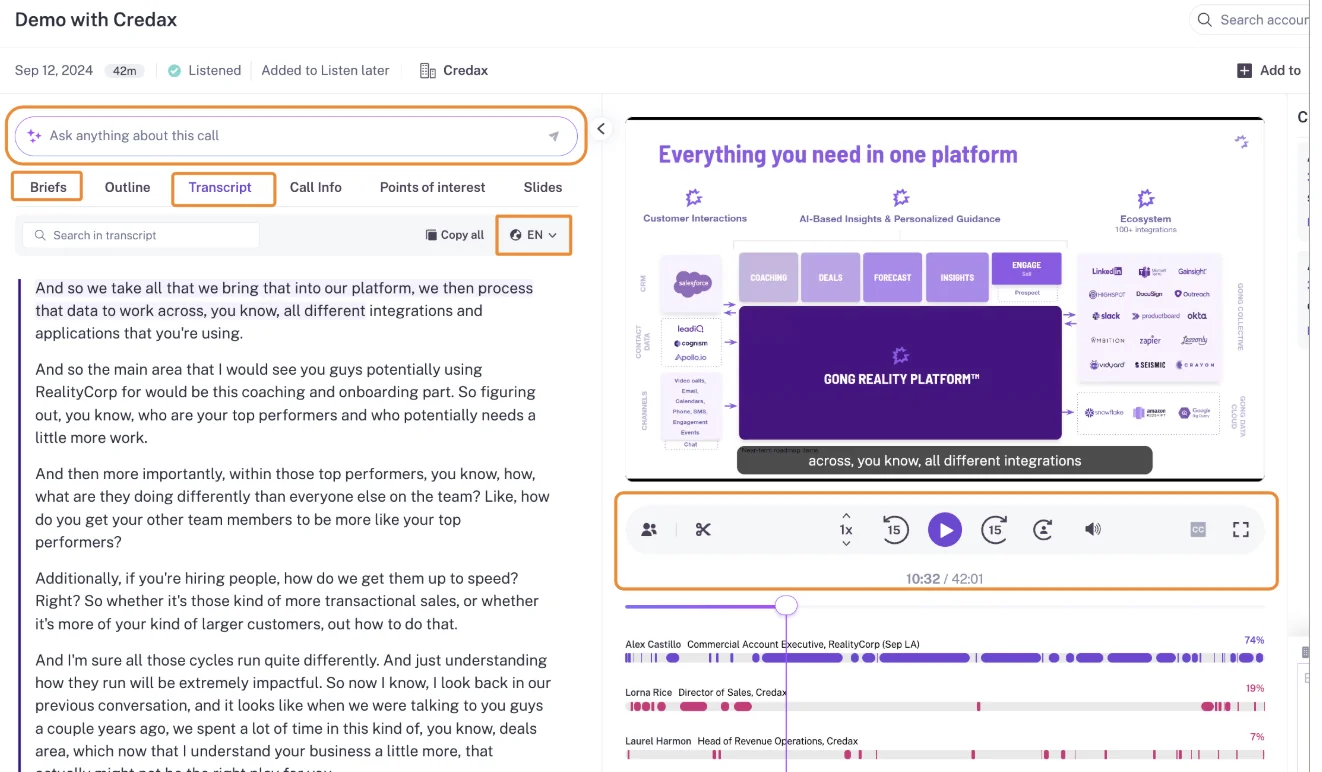Click the Search in transcript field
Screen dimensions: 1322x772
pos(141,235)
